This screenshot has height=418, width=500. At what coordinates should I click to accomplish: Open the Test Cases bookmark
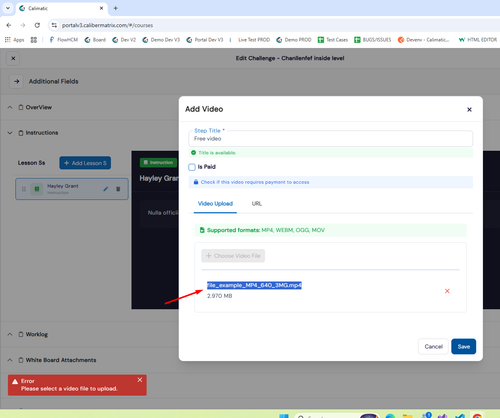tap(333, 40)
